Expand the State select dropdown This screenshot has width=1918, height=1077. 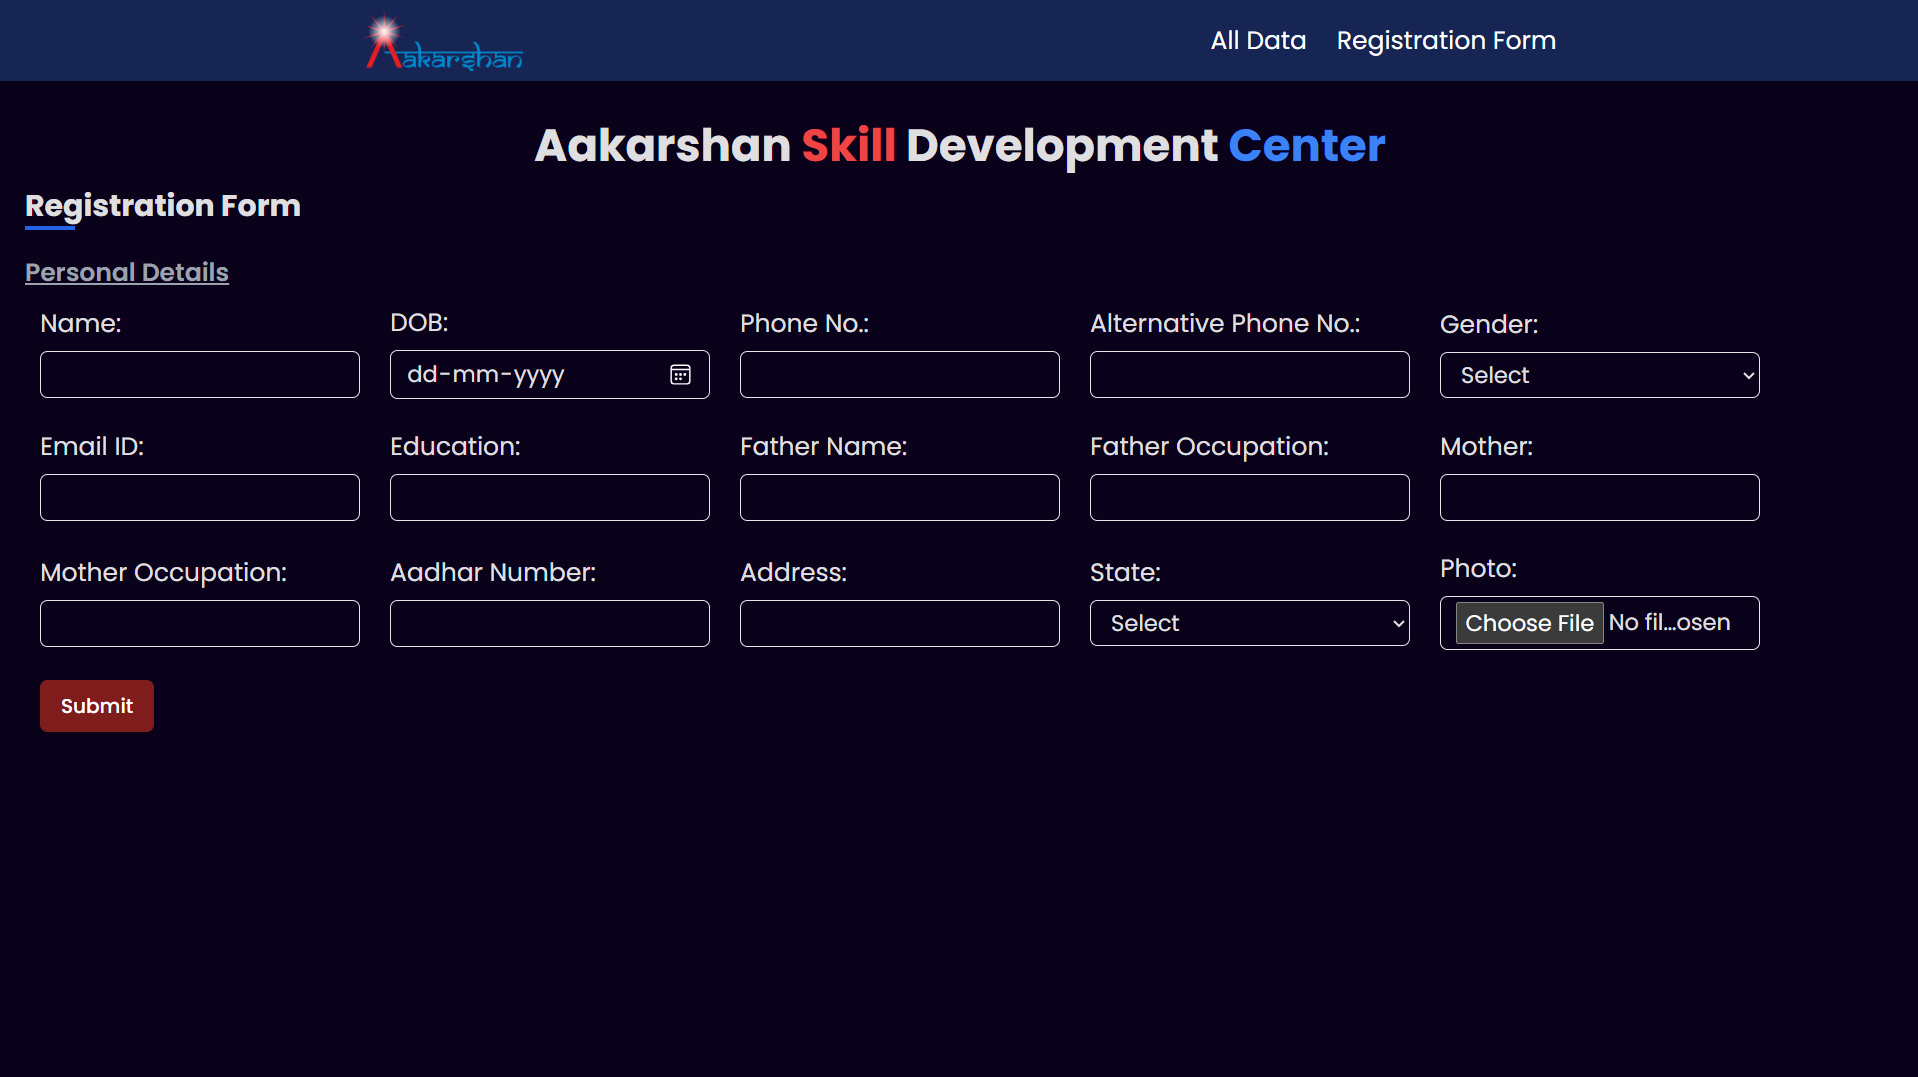click(1249, 623)
